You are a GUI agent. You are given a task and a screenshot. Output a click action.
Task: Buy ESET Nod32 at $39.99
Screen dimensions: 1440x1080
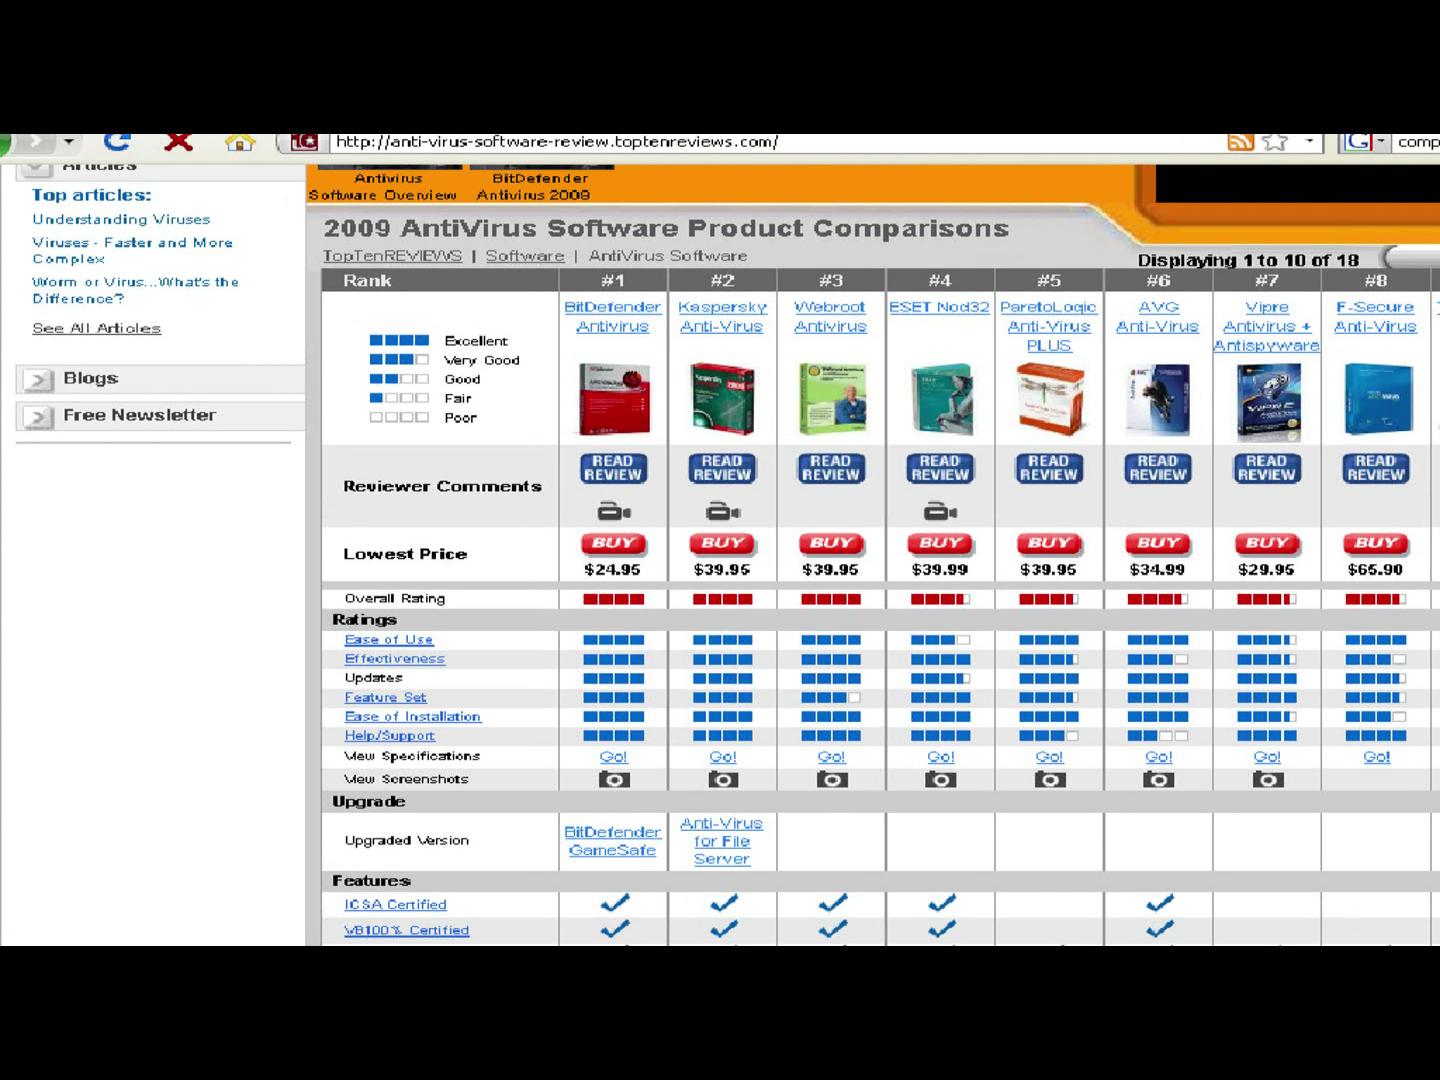pyautogui.click(x=940, y=544)
